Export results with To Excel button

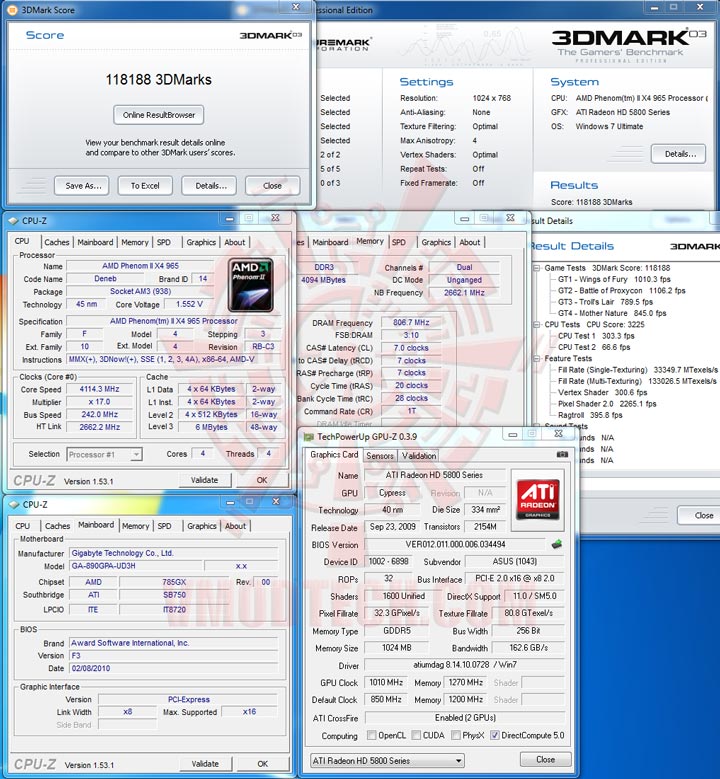[145, 185]
